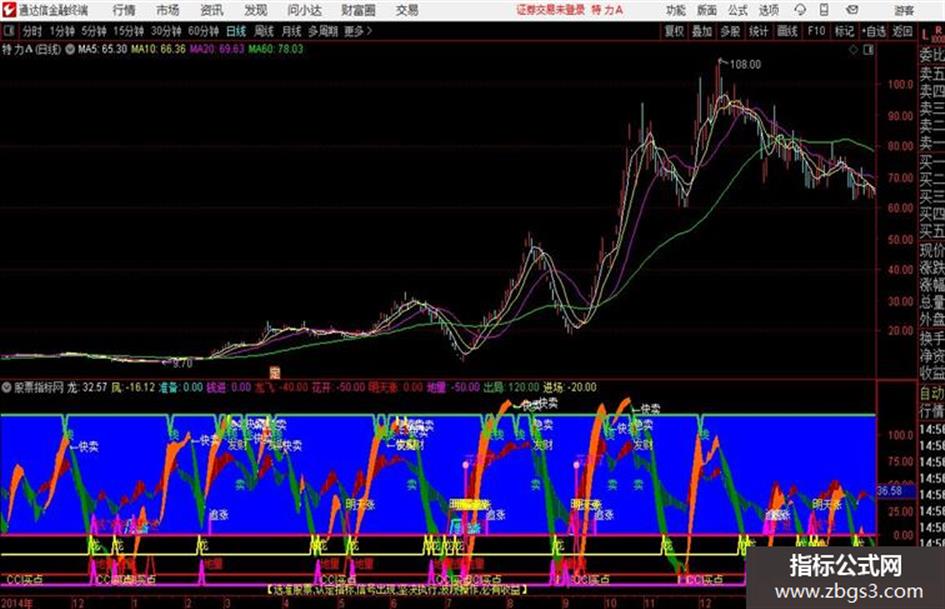Click the 2014年 timeline label
Viewport: 945px width, 609px height.
(17, 603)
